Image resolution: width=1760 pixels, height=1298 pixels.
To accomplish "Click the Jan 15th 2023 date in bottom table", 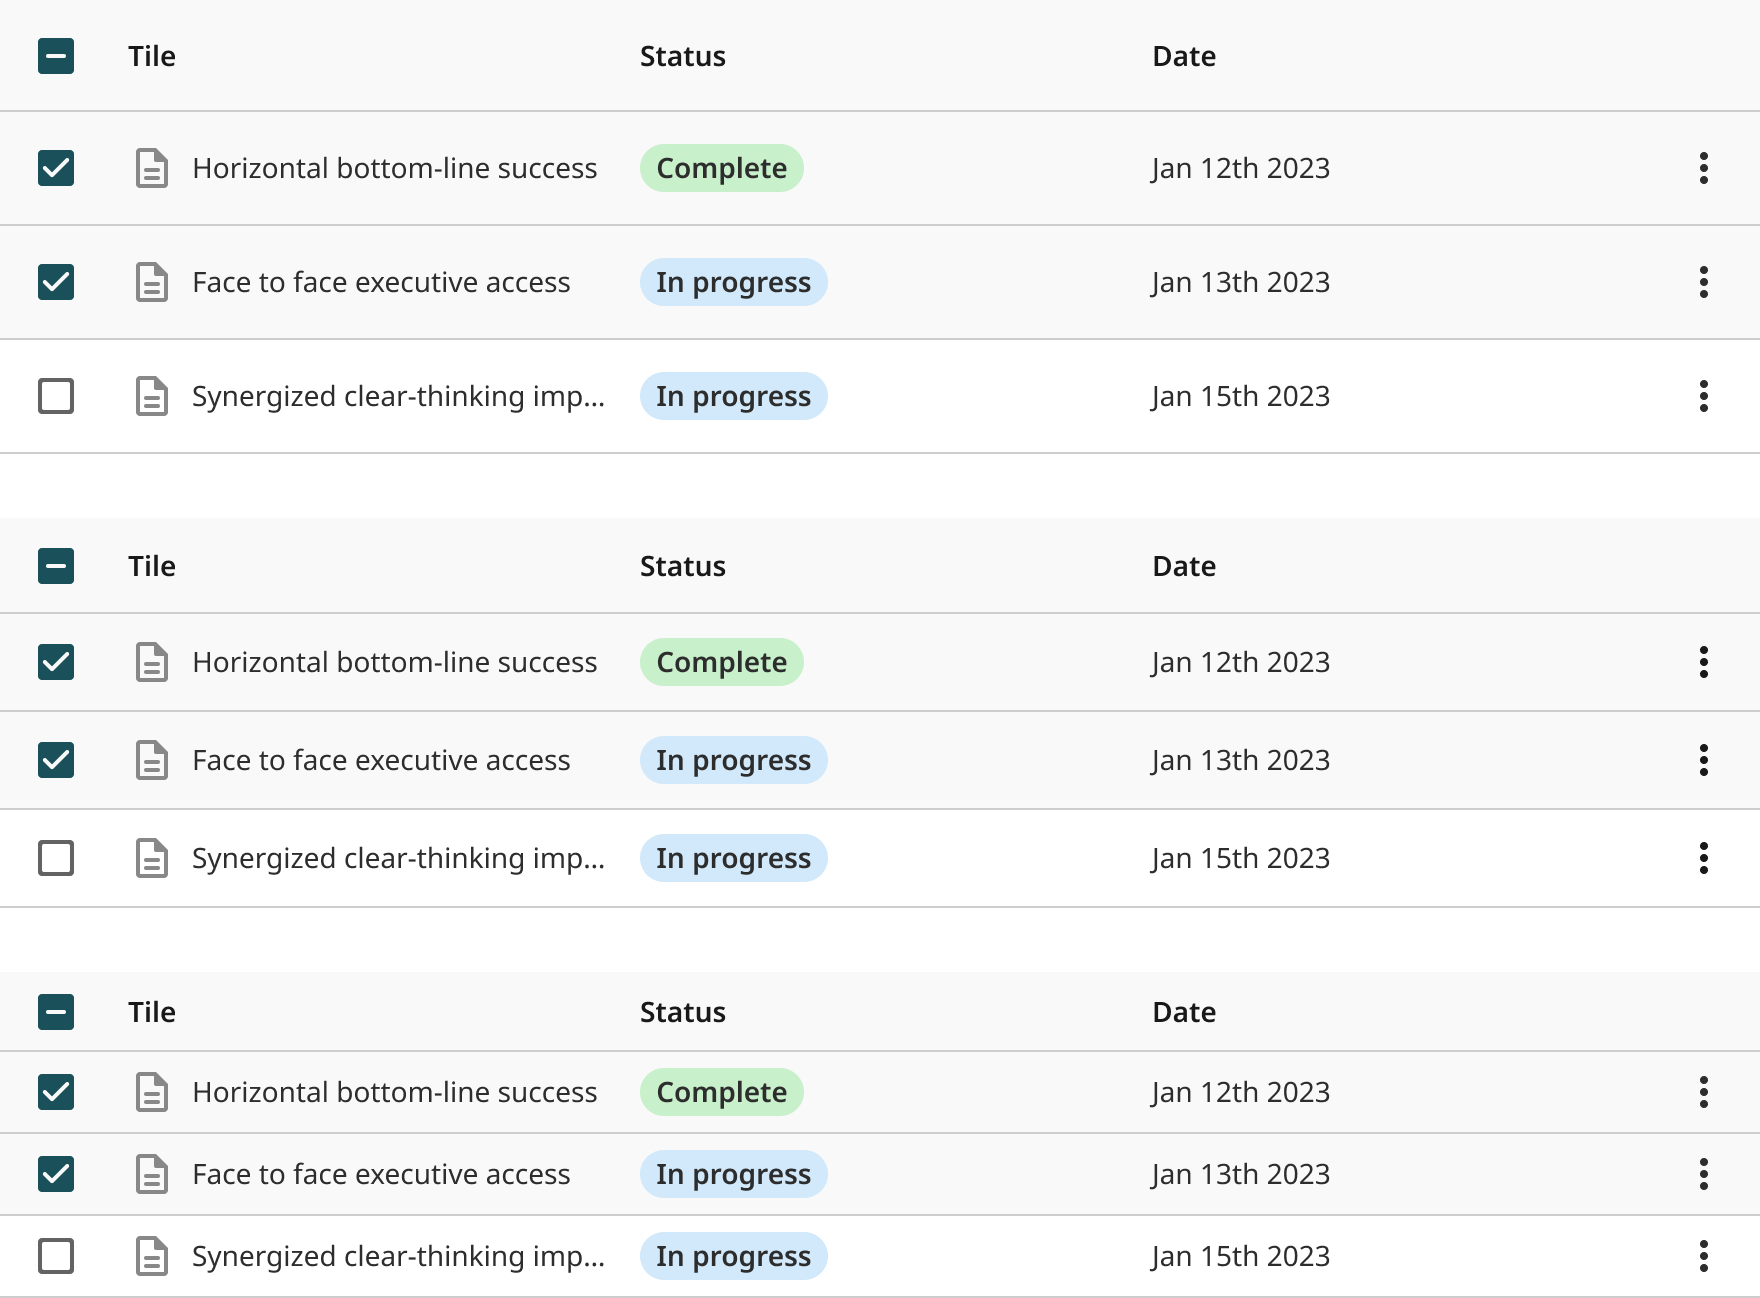I will pyautogui.click(x=1241, y=1256).
